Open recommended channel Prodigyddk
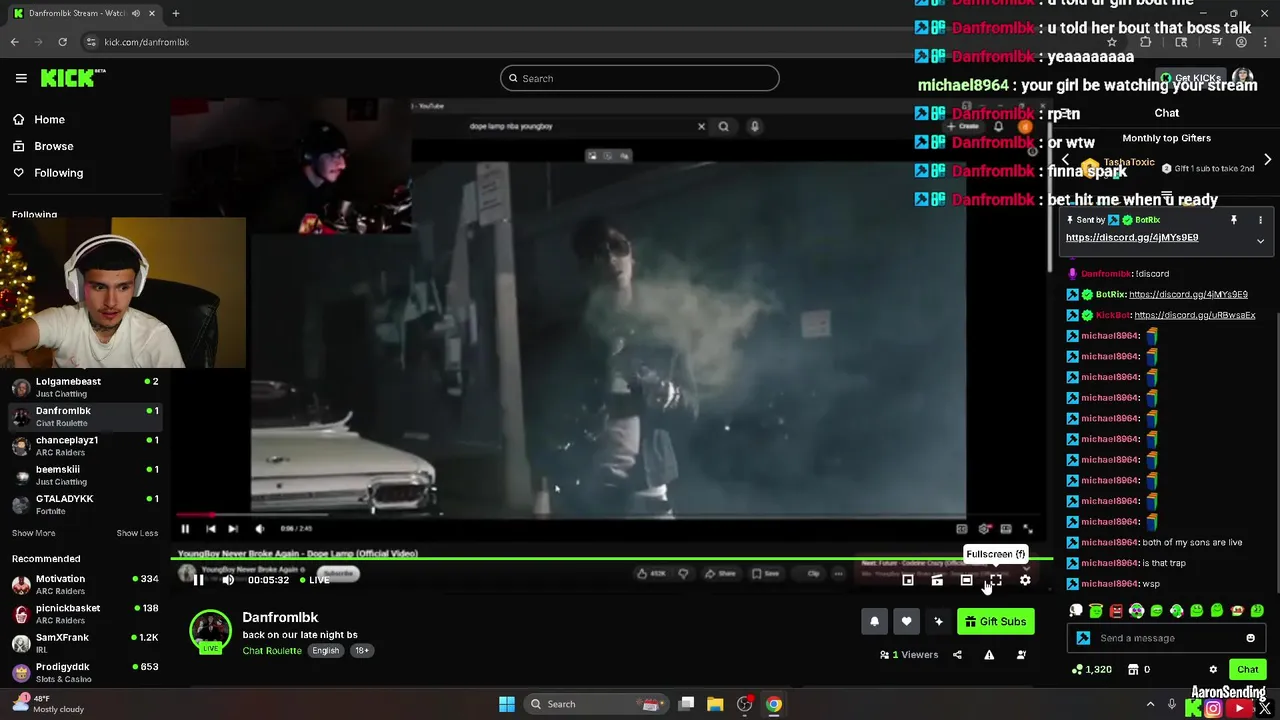1280x720 pixels. click(x=84, y=672)
